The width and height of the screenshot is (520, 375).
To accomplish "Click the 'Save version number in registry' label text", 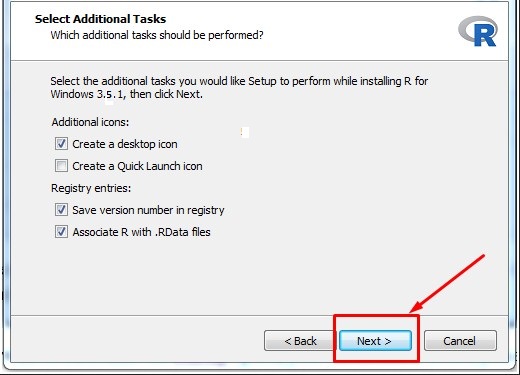I will [148, 210].
